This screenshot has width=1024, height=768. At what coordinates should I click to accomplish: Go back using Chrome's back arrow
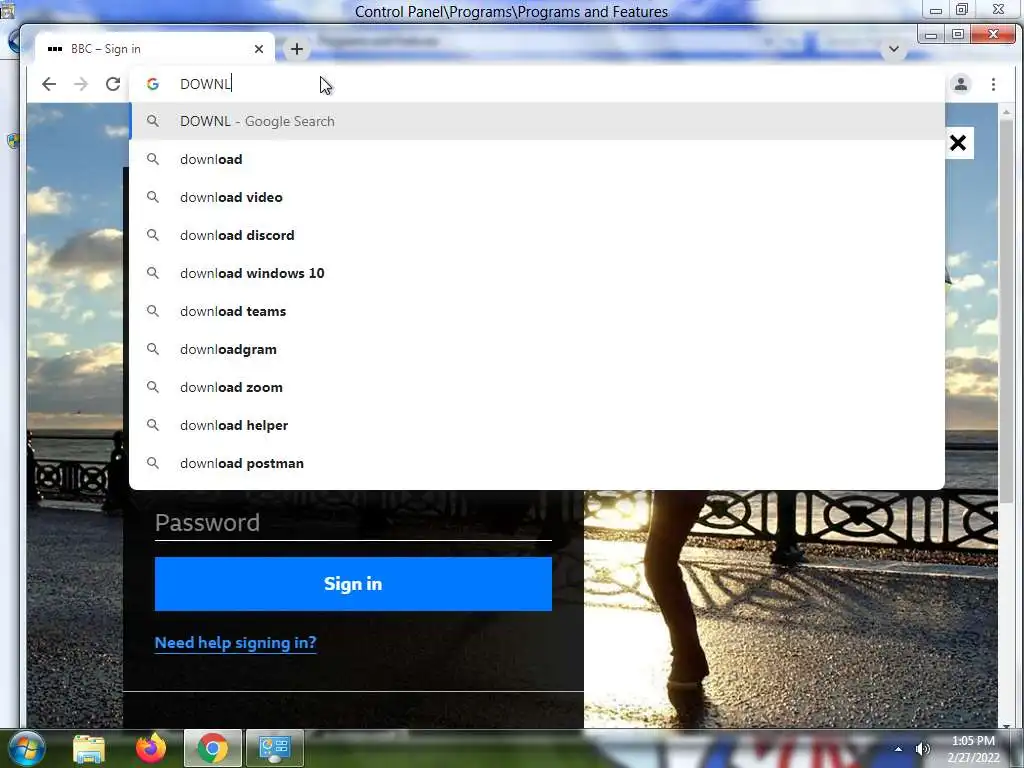coord(49,84)
